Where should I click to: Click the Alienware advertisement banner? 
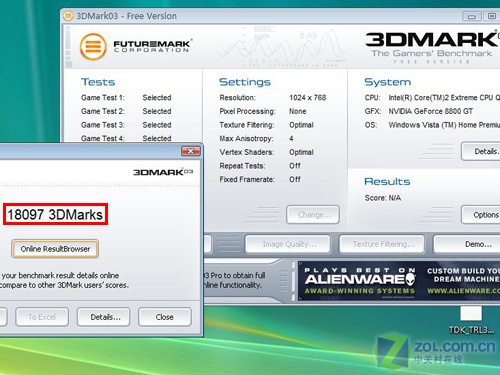pyautogui.click(x=399, y=281)
